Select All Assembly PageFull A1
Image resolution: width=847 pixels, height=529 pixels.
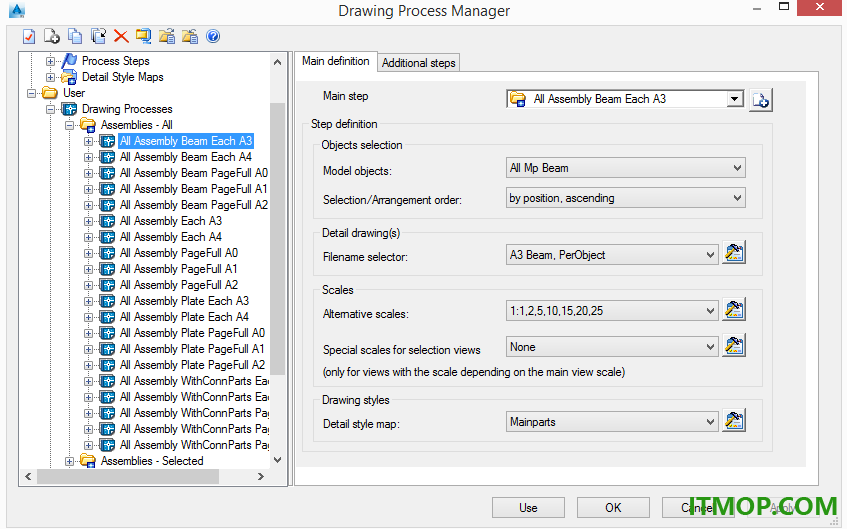(178, 269)
